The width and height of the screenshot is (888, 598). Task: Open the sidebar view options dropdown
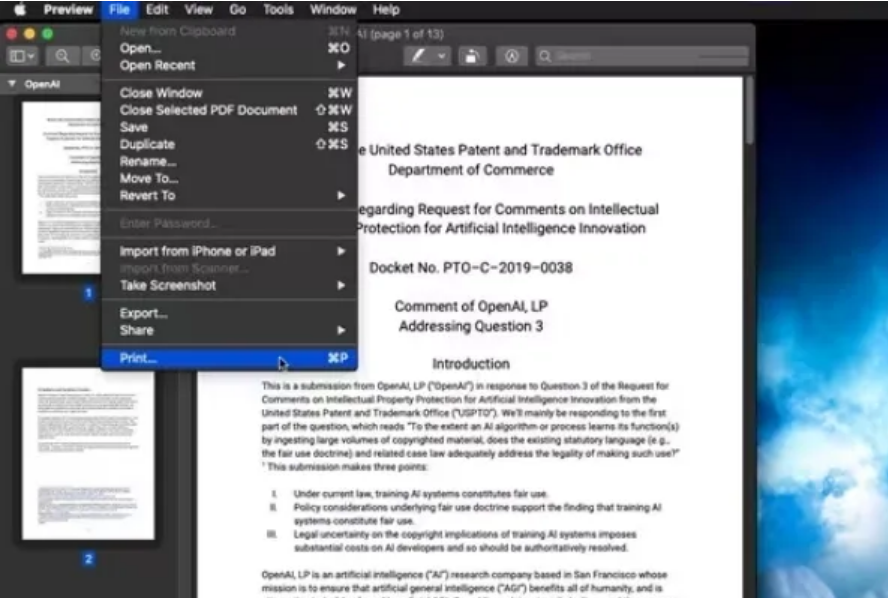pos(23,56)
